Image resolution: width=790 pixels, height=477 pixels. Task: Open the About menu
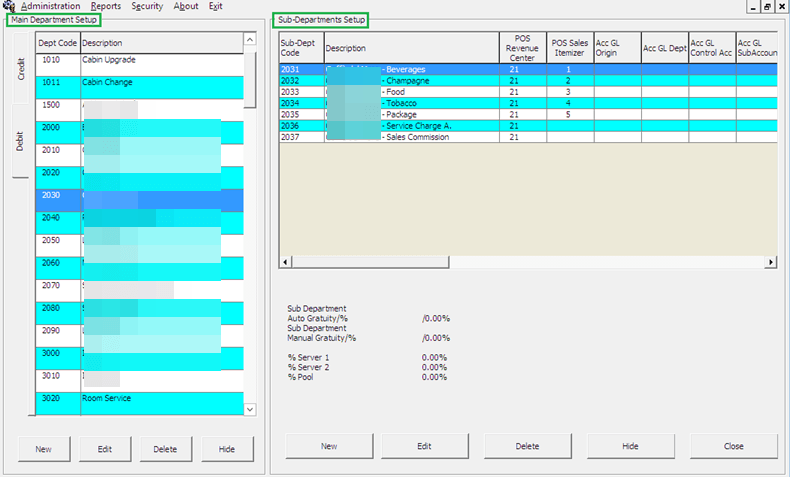coord(186,6)
